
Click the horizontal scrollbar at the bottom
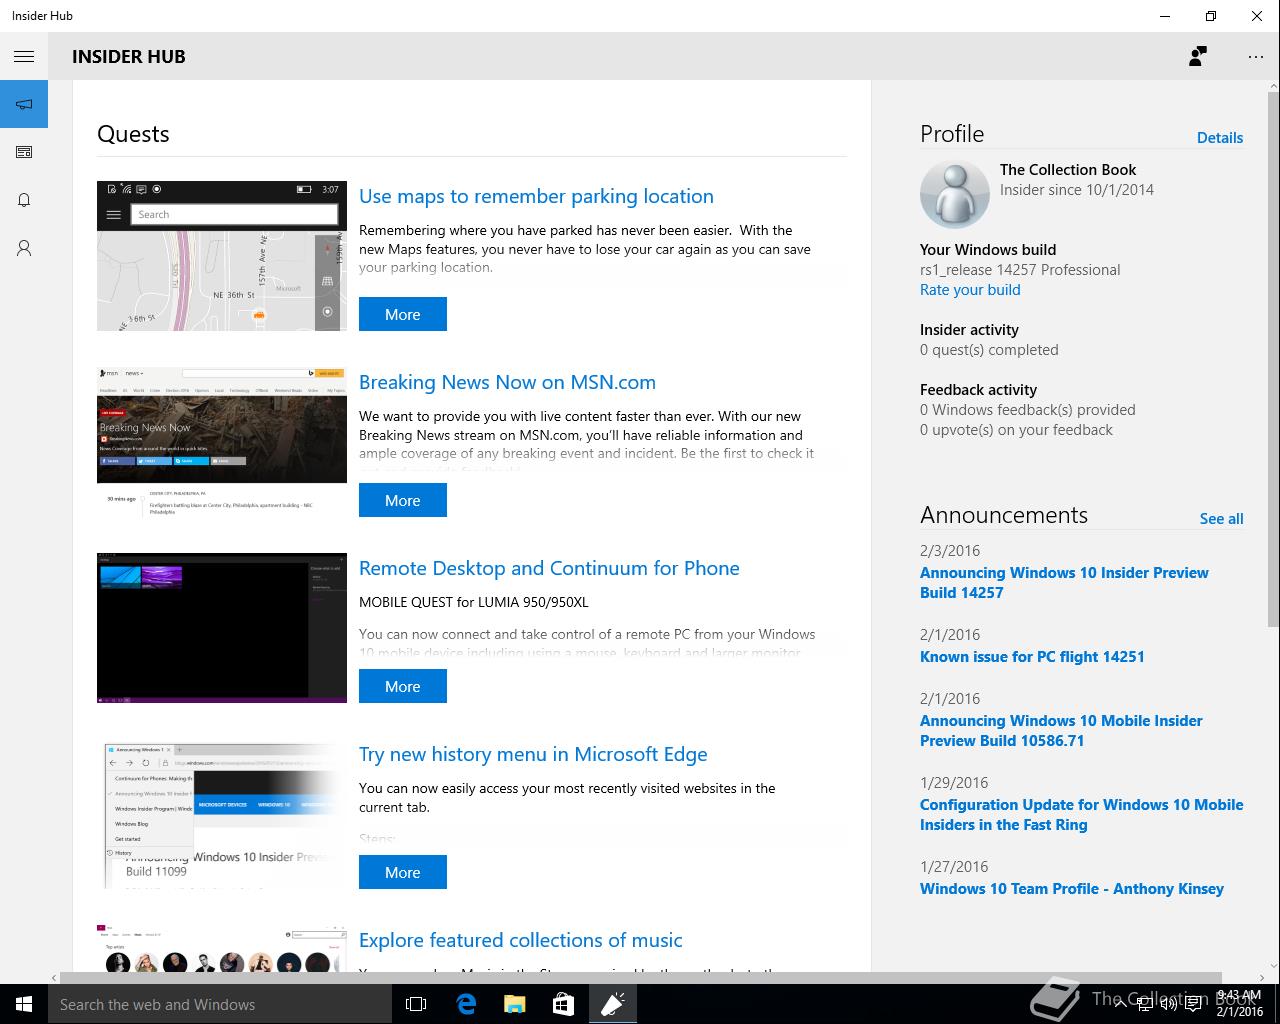[x=640, y=977]
